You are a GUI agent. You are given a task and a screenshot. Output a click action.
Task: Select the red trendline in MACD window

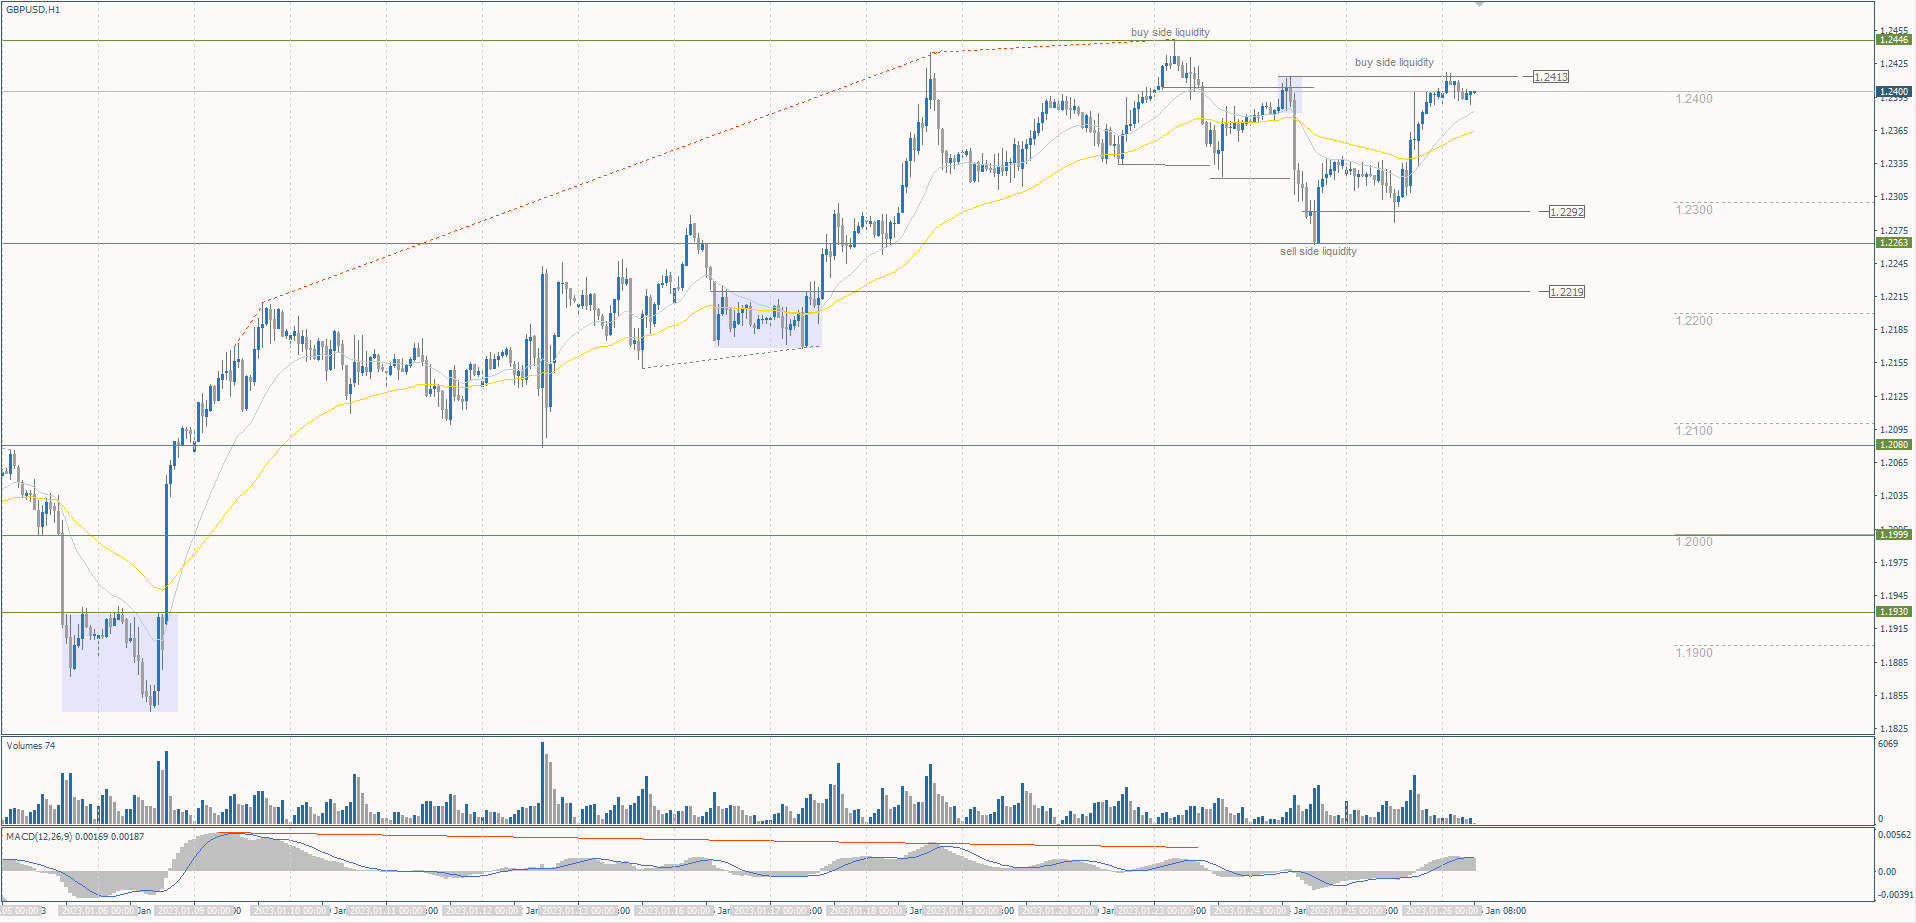point(708,840)
